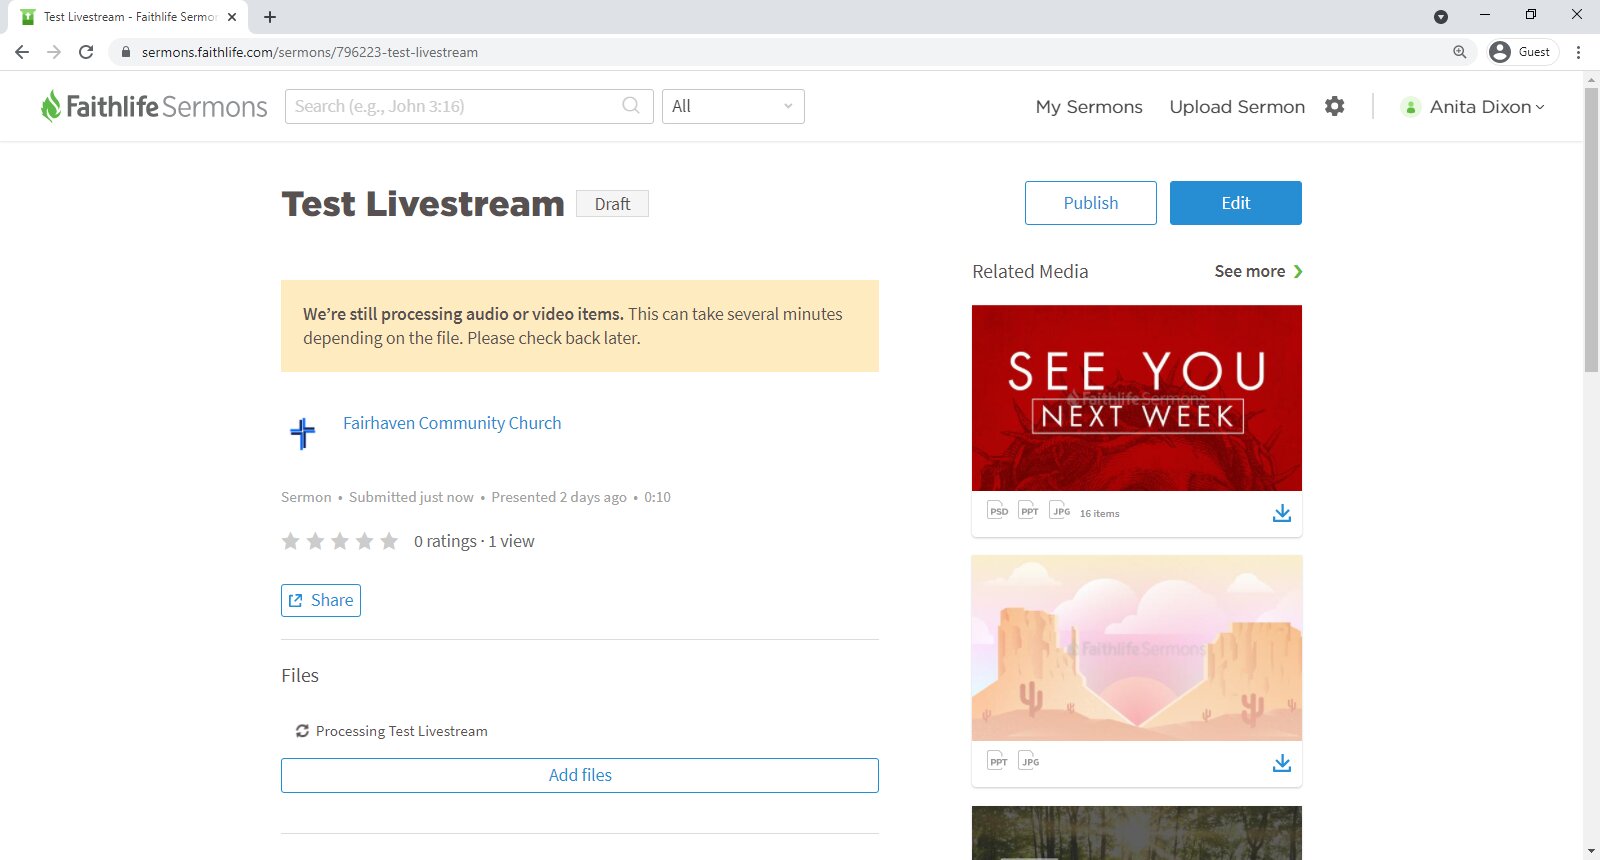The width and height of the screenshot is (1600, 860).
Task: Rate the sermon two stars
Action: (315, 541)
